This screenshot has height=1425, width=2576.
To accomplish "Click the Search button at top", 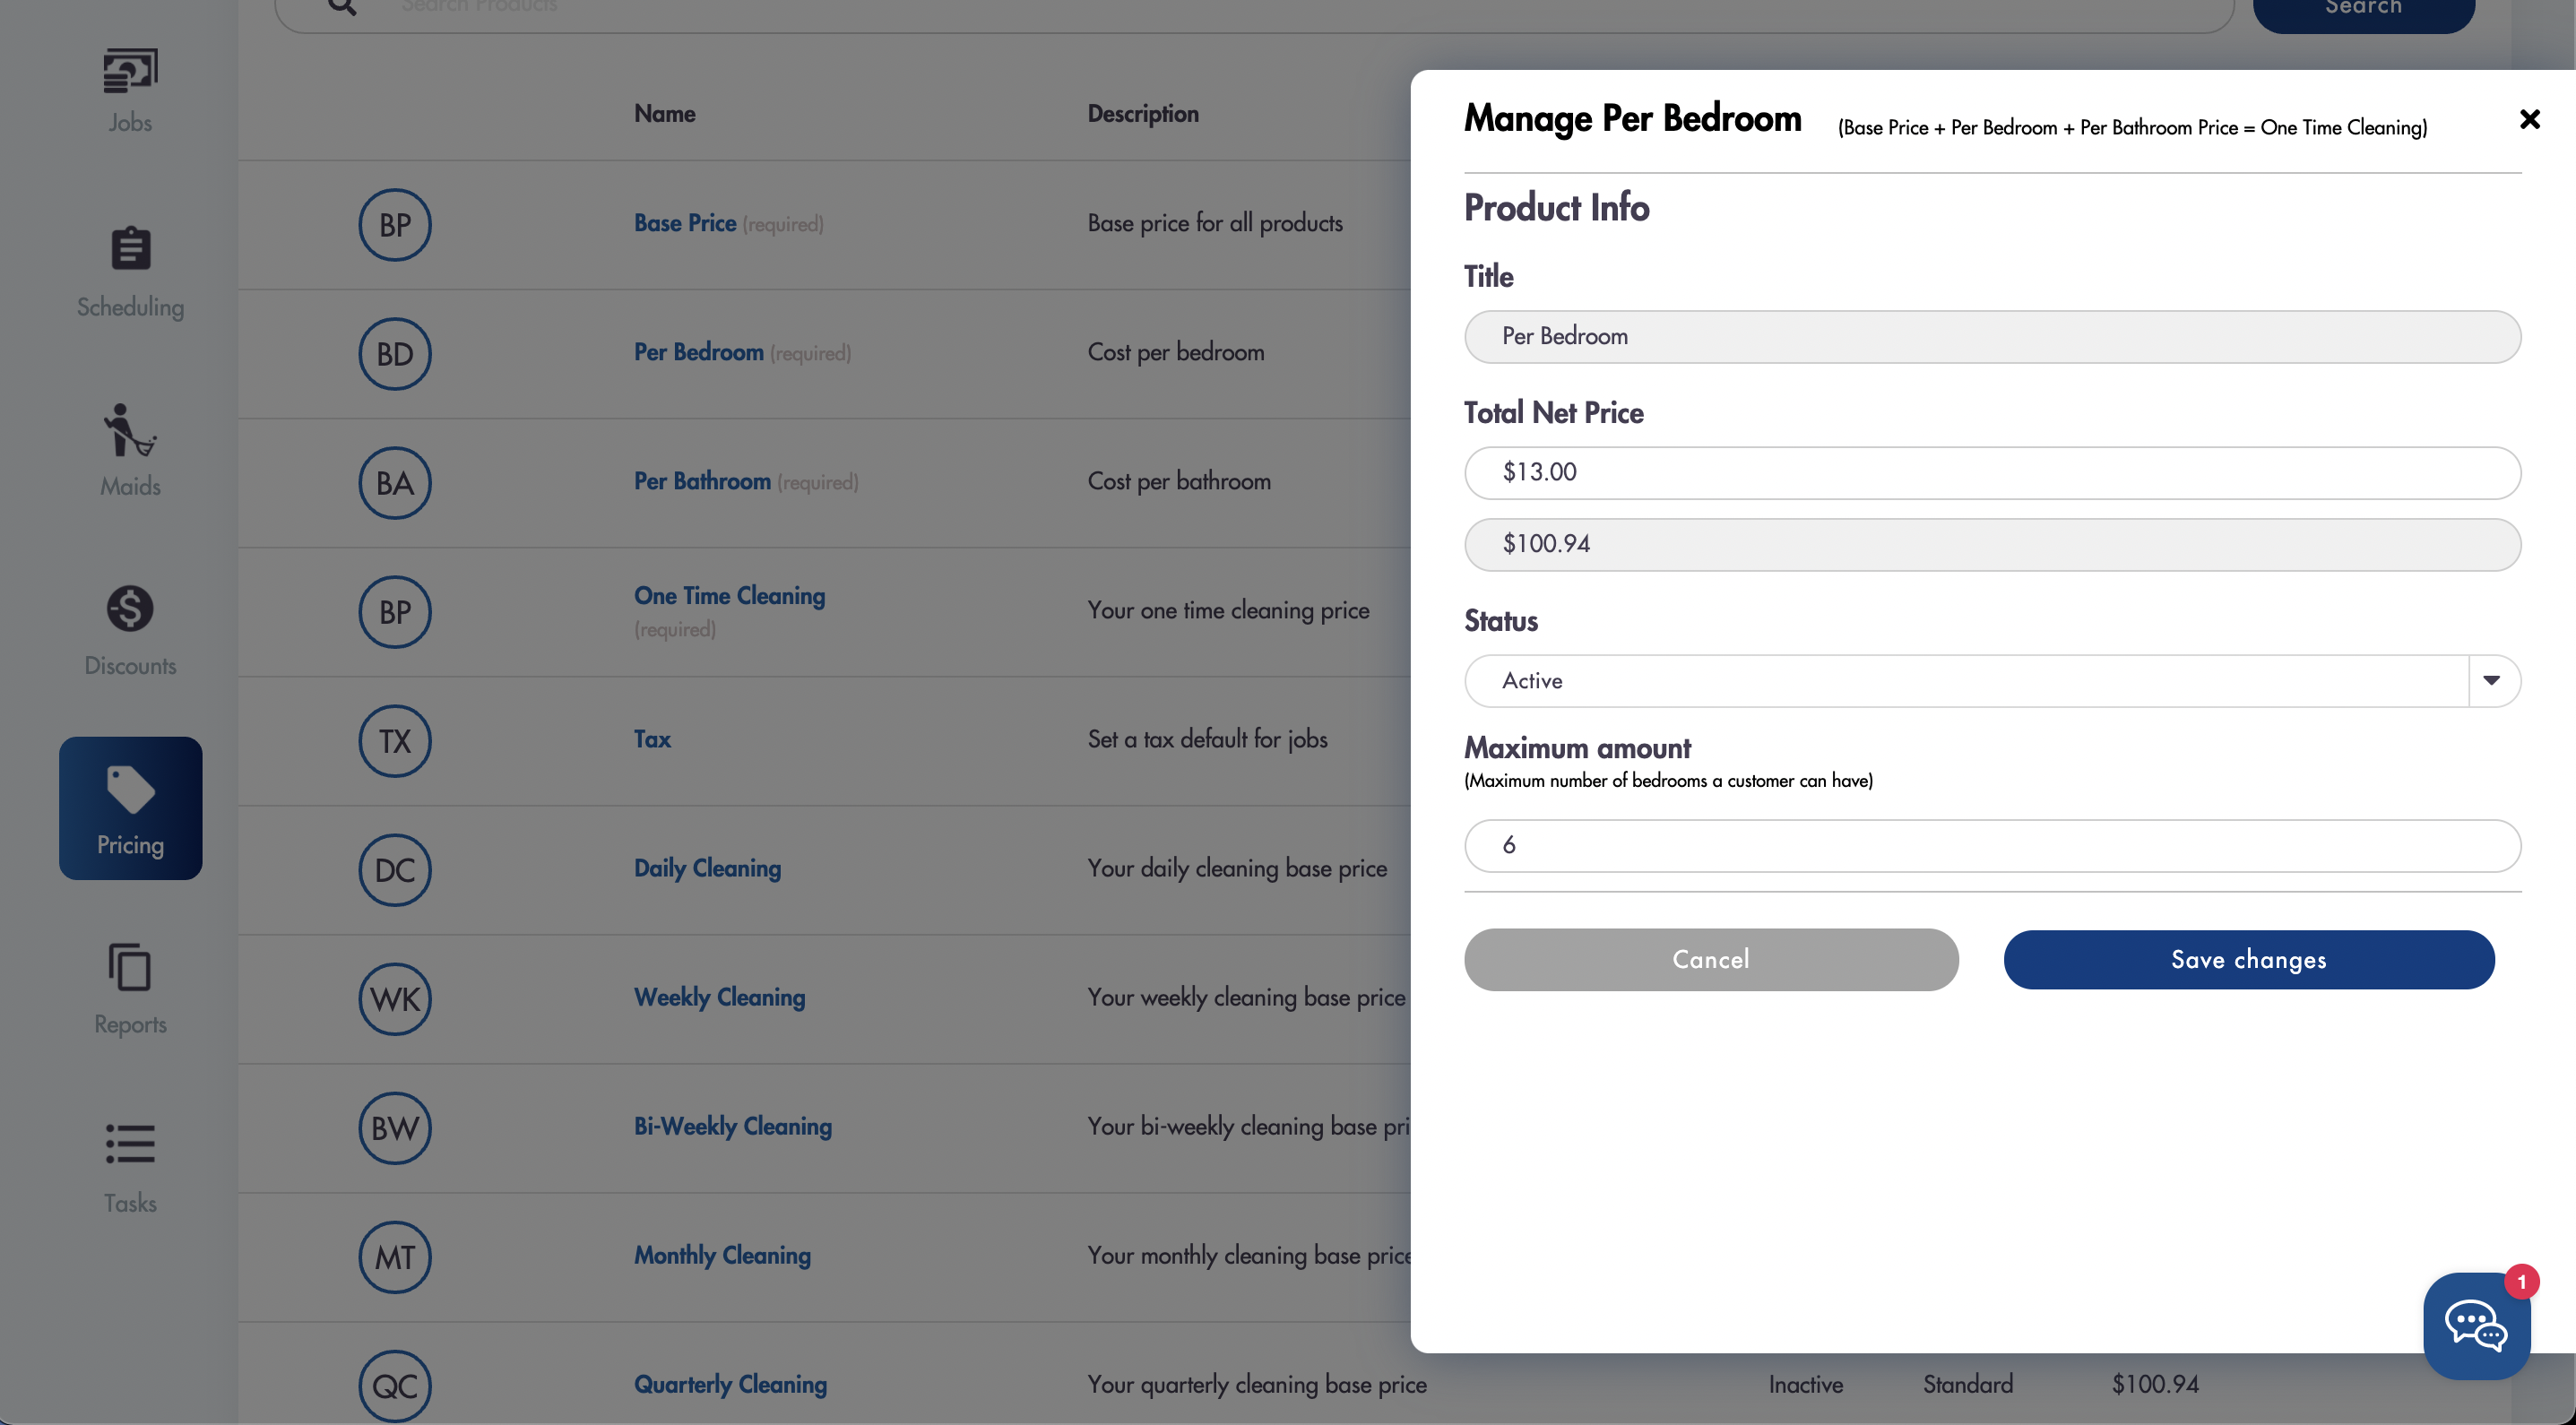I will pos(2363,10).
